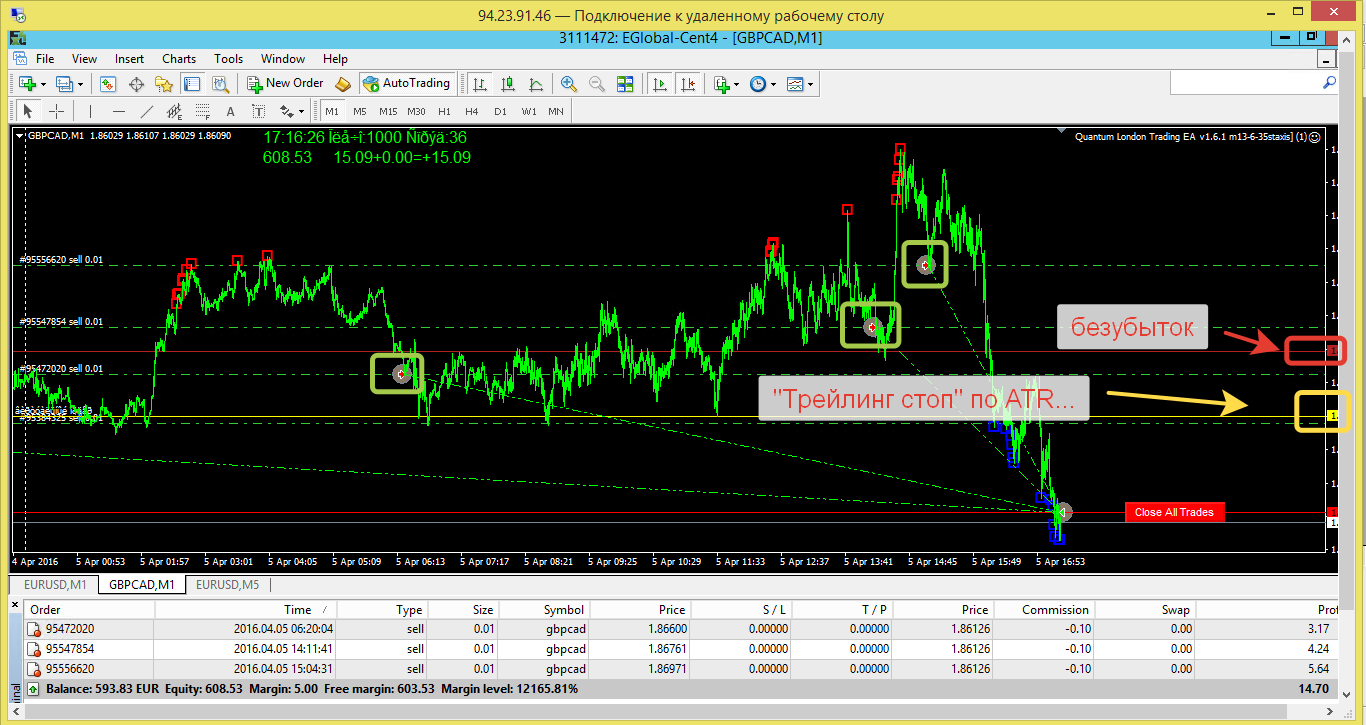Viewport: 1366px width, 725px height.
Task: Zoom out on the chart
Action: coord(597,84)
